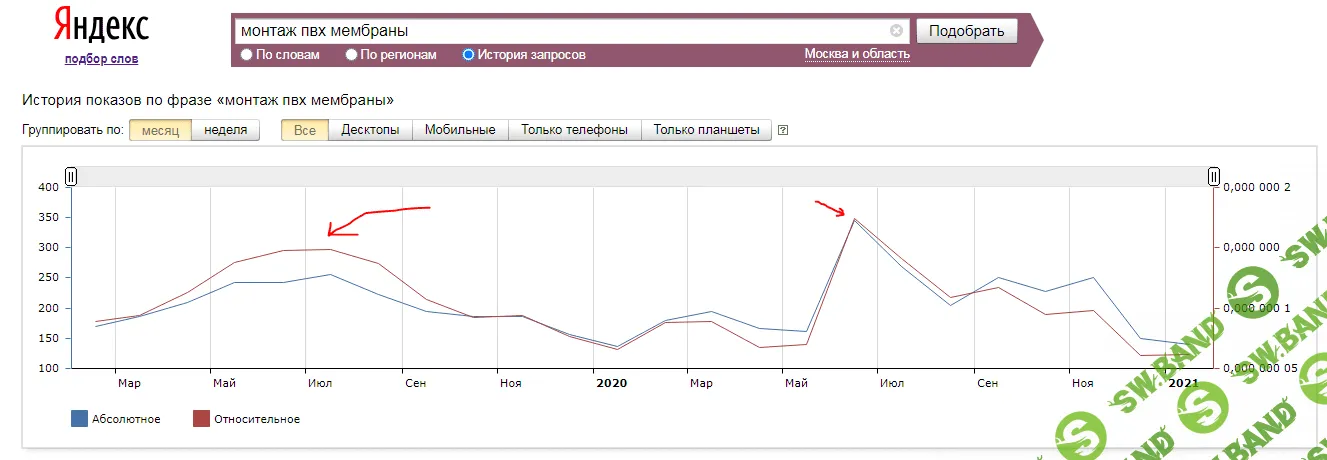Select the 'История запросов' radio option
This screenshot has width=1327, height=460.
tap(468, 55)
